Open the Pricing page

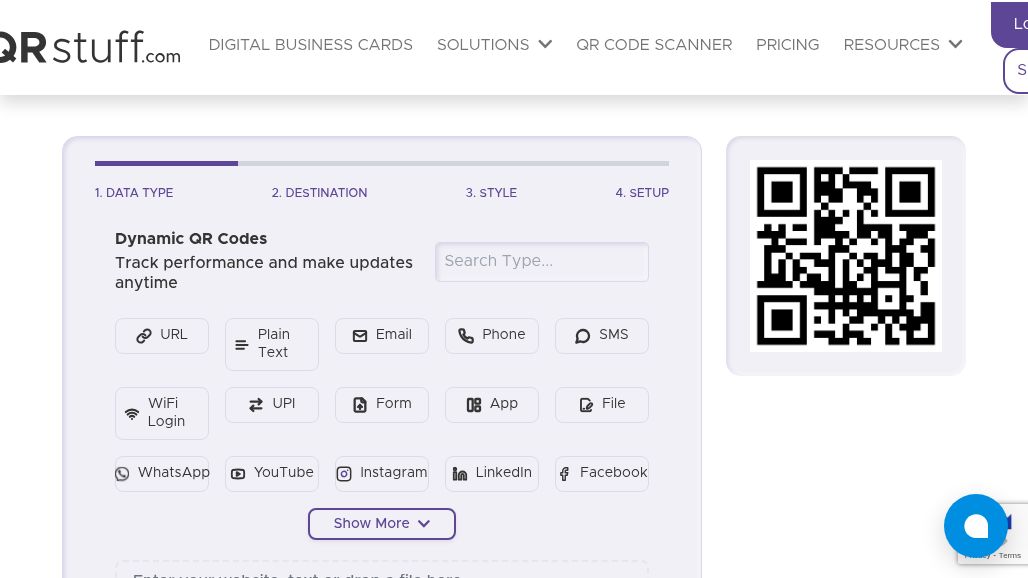pyautogui.click(x=787, y=45)
